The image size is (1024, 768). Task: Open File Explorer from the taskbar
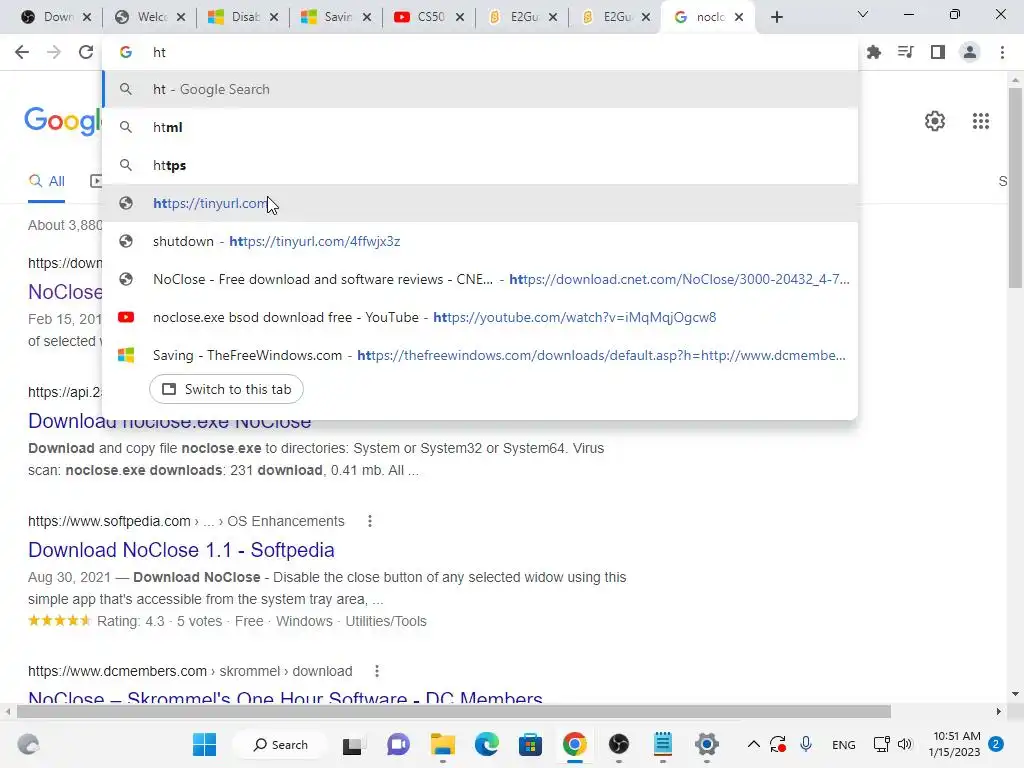(x=442, y=744)
